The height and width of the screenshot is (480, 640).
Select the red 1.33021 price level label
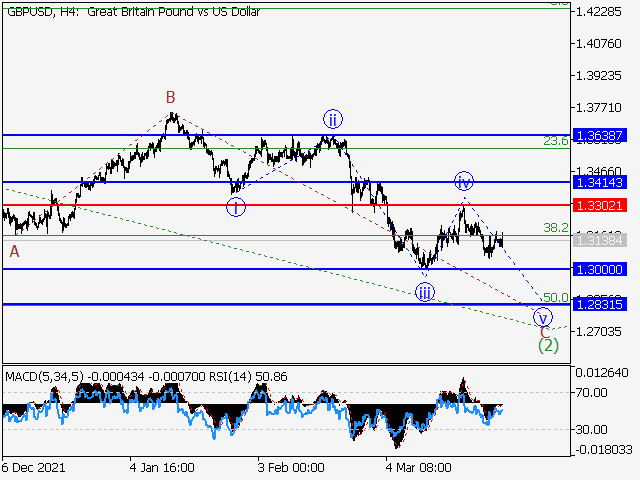[600, 205]
